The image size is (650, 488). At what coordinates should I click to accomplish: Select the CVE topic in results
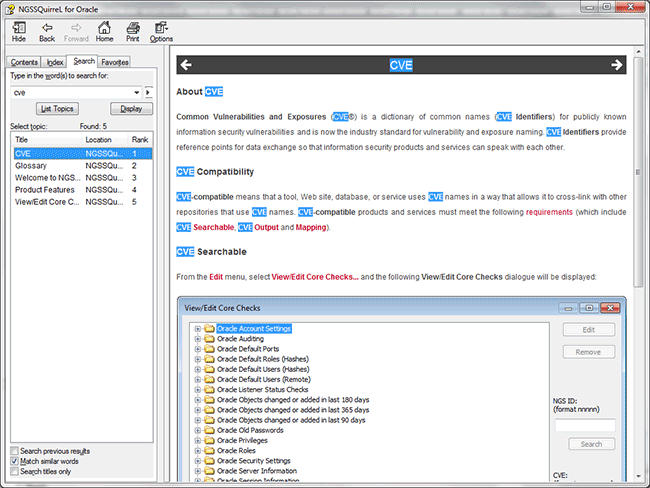point(83,153)
